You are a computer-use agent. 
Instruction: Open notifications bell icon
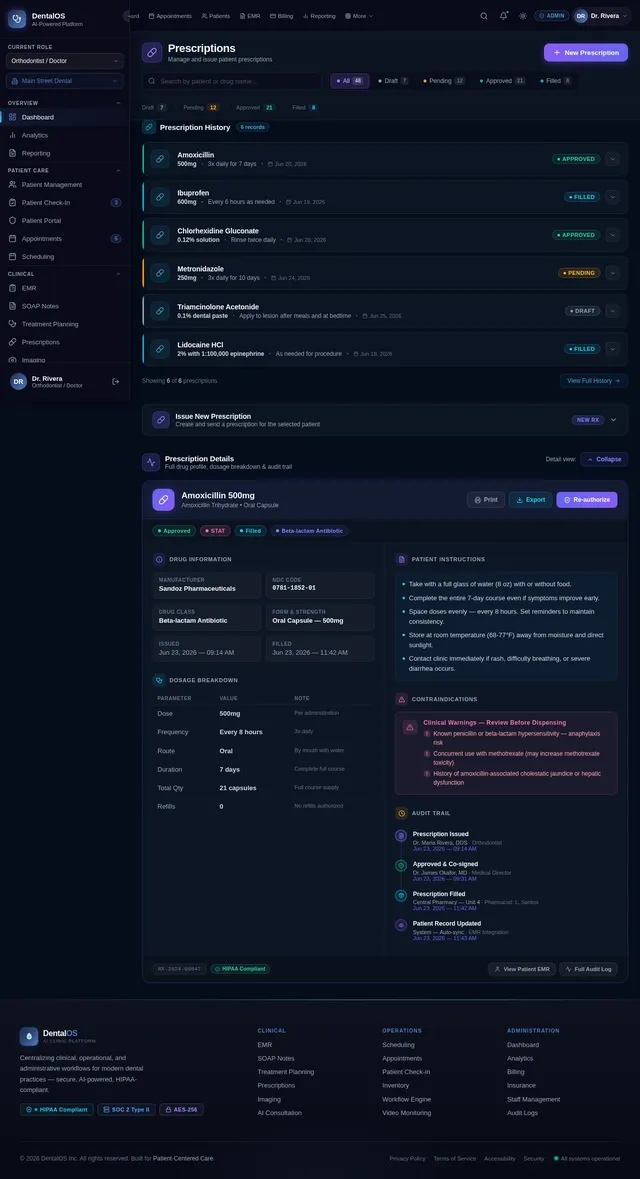(503, 16)
